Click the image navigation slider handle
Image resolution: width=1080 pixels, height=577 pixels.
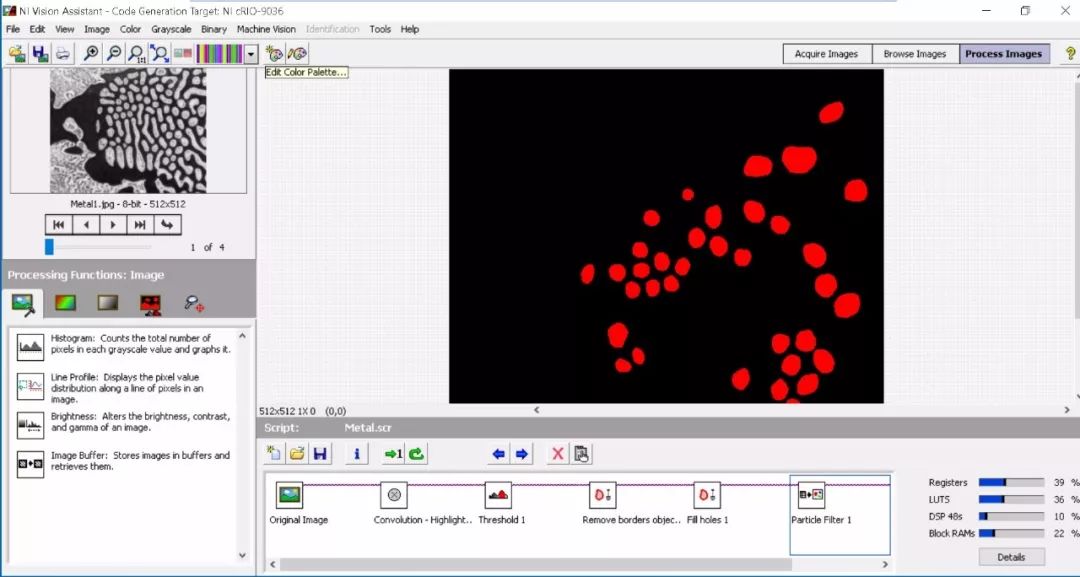49,247
